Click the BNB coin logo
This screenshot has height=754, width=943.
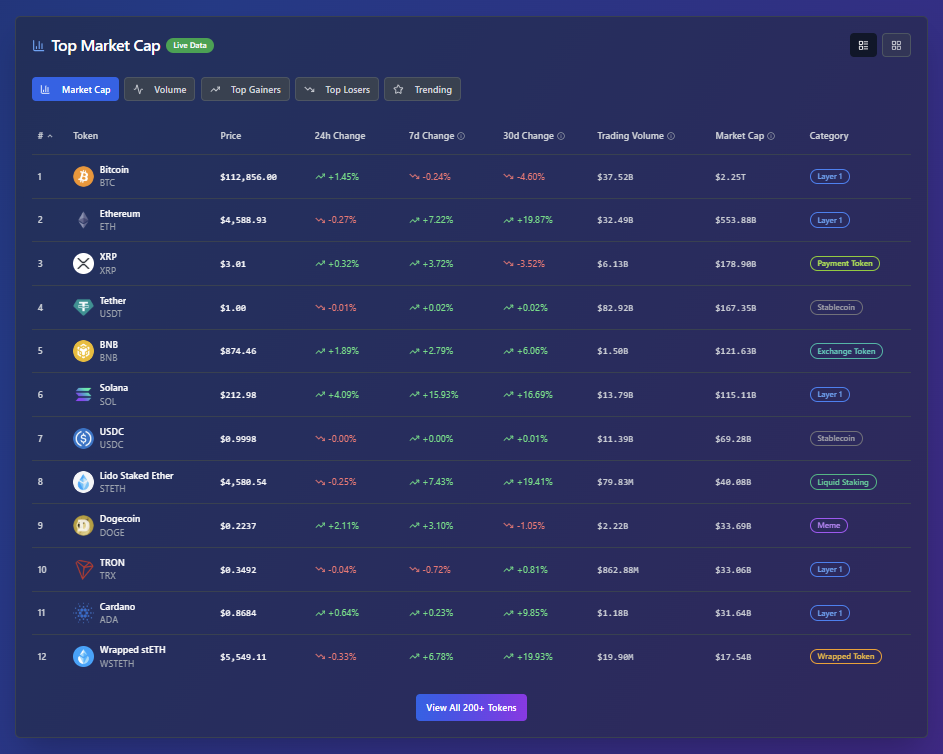coord(84,351)
